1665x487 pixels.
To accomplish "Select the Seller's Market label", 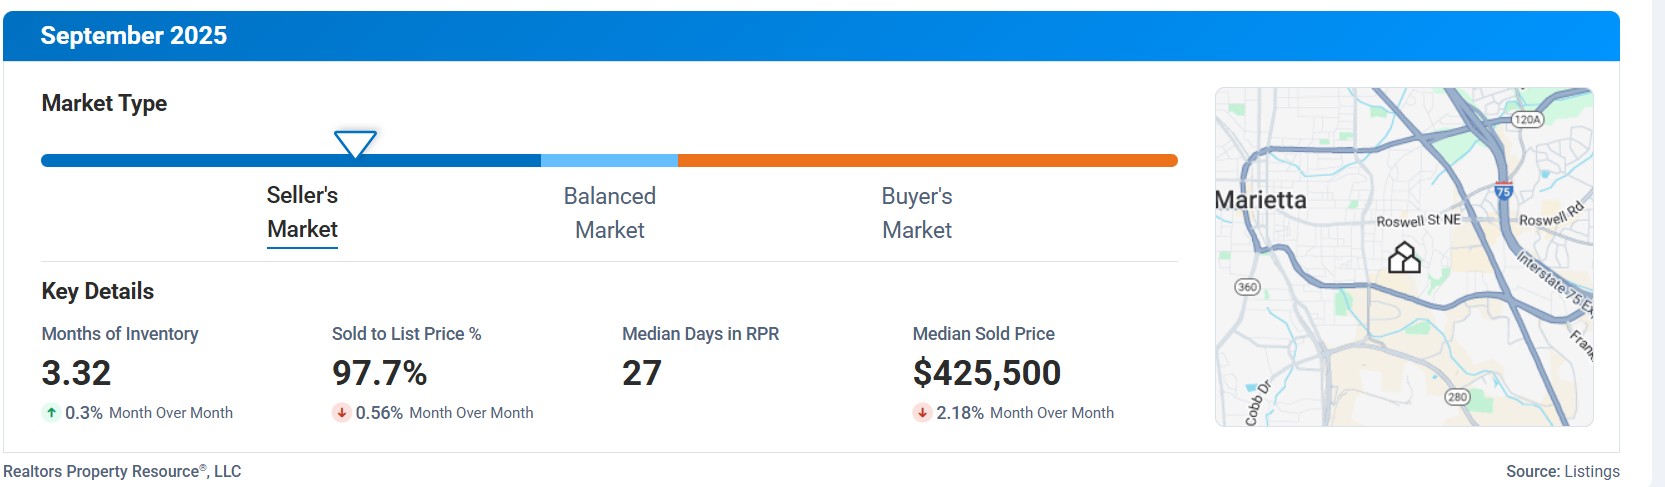I will [x=302, y=212].
